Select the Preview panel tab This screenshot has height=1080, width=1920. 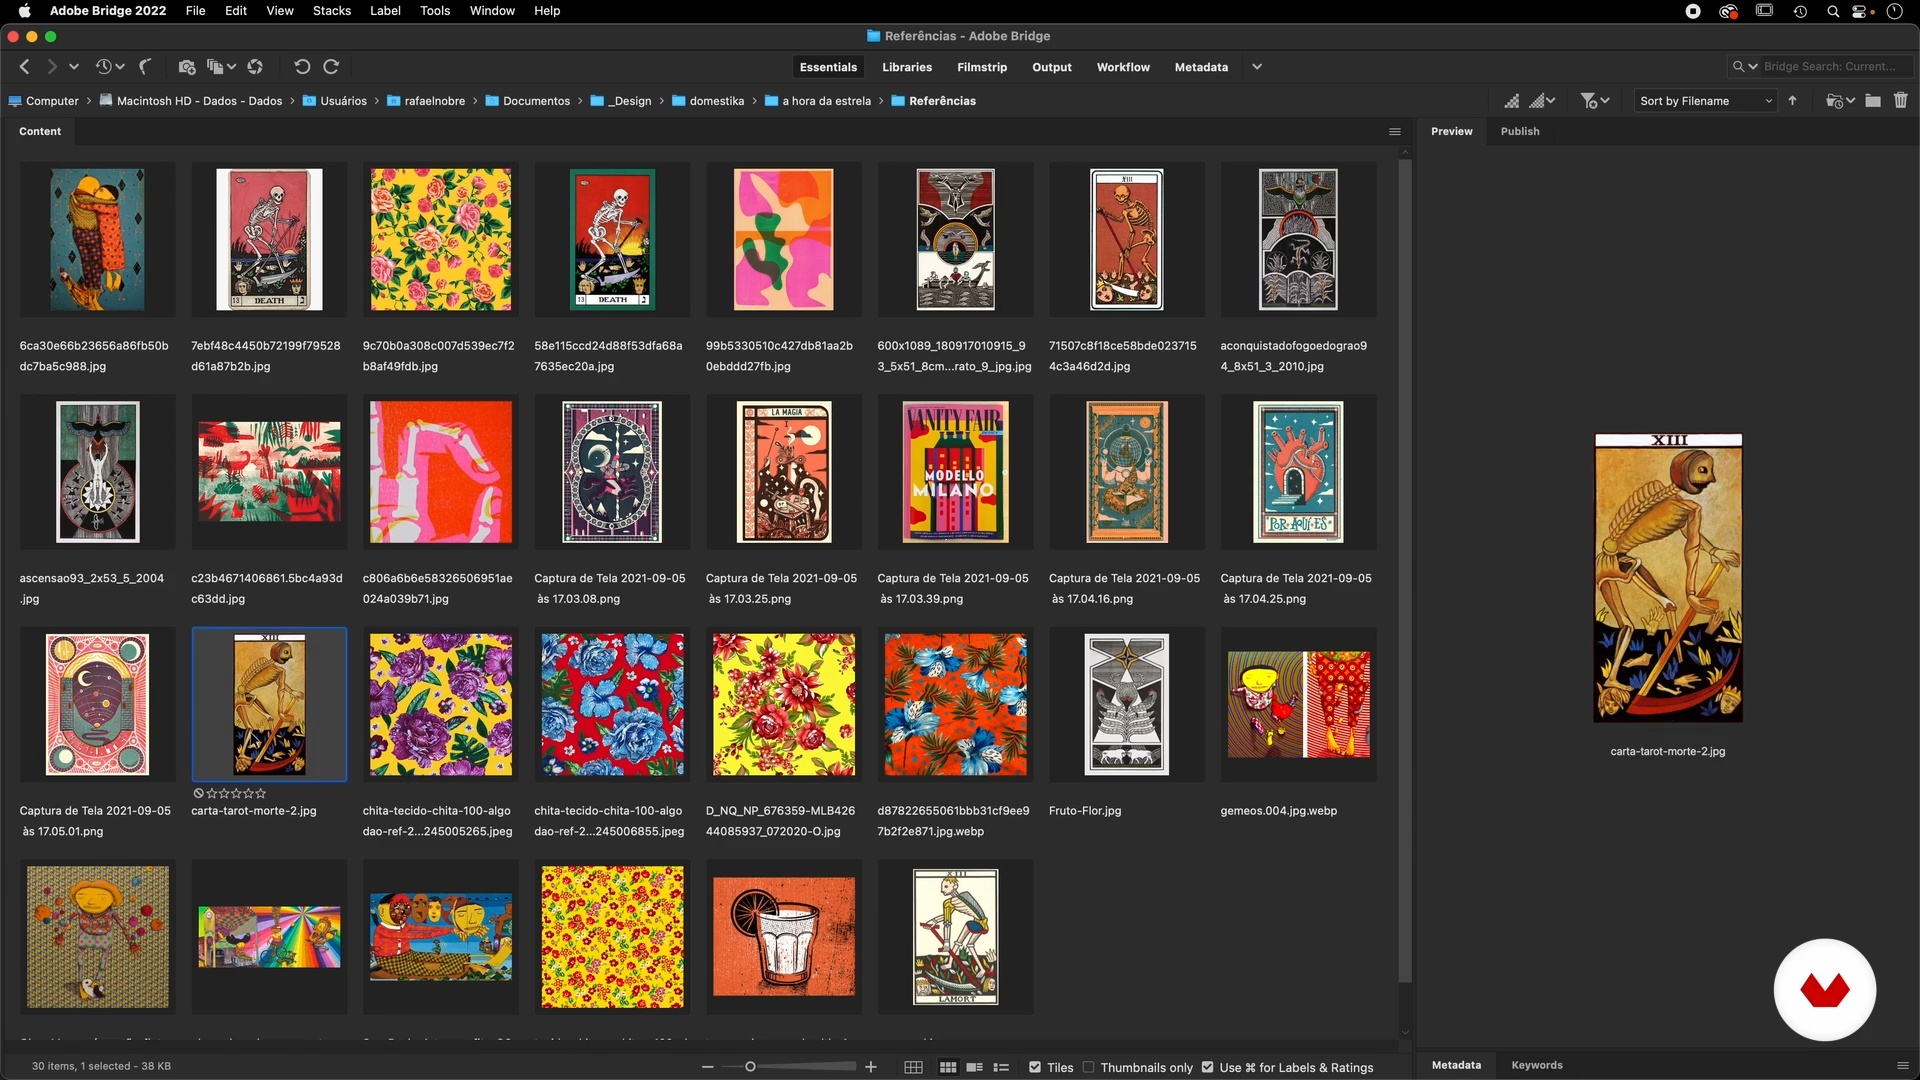pos(1451,131)
